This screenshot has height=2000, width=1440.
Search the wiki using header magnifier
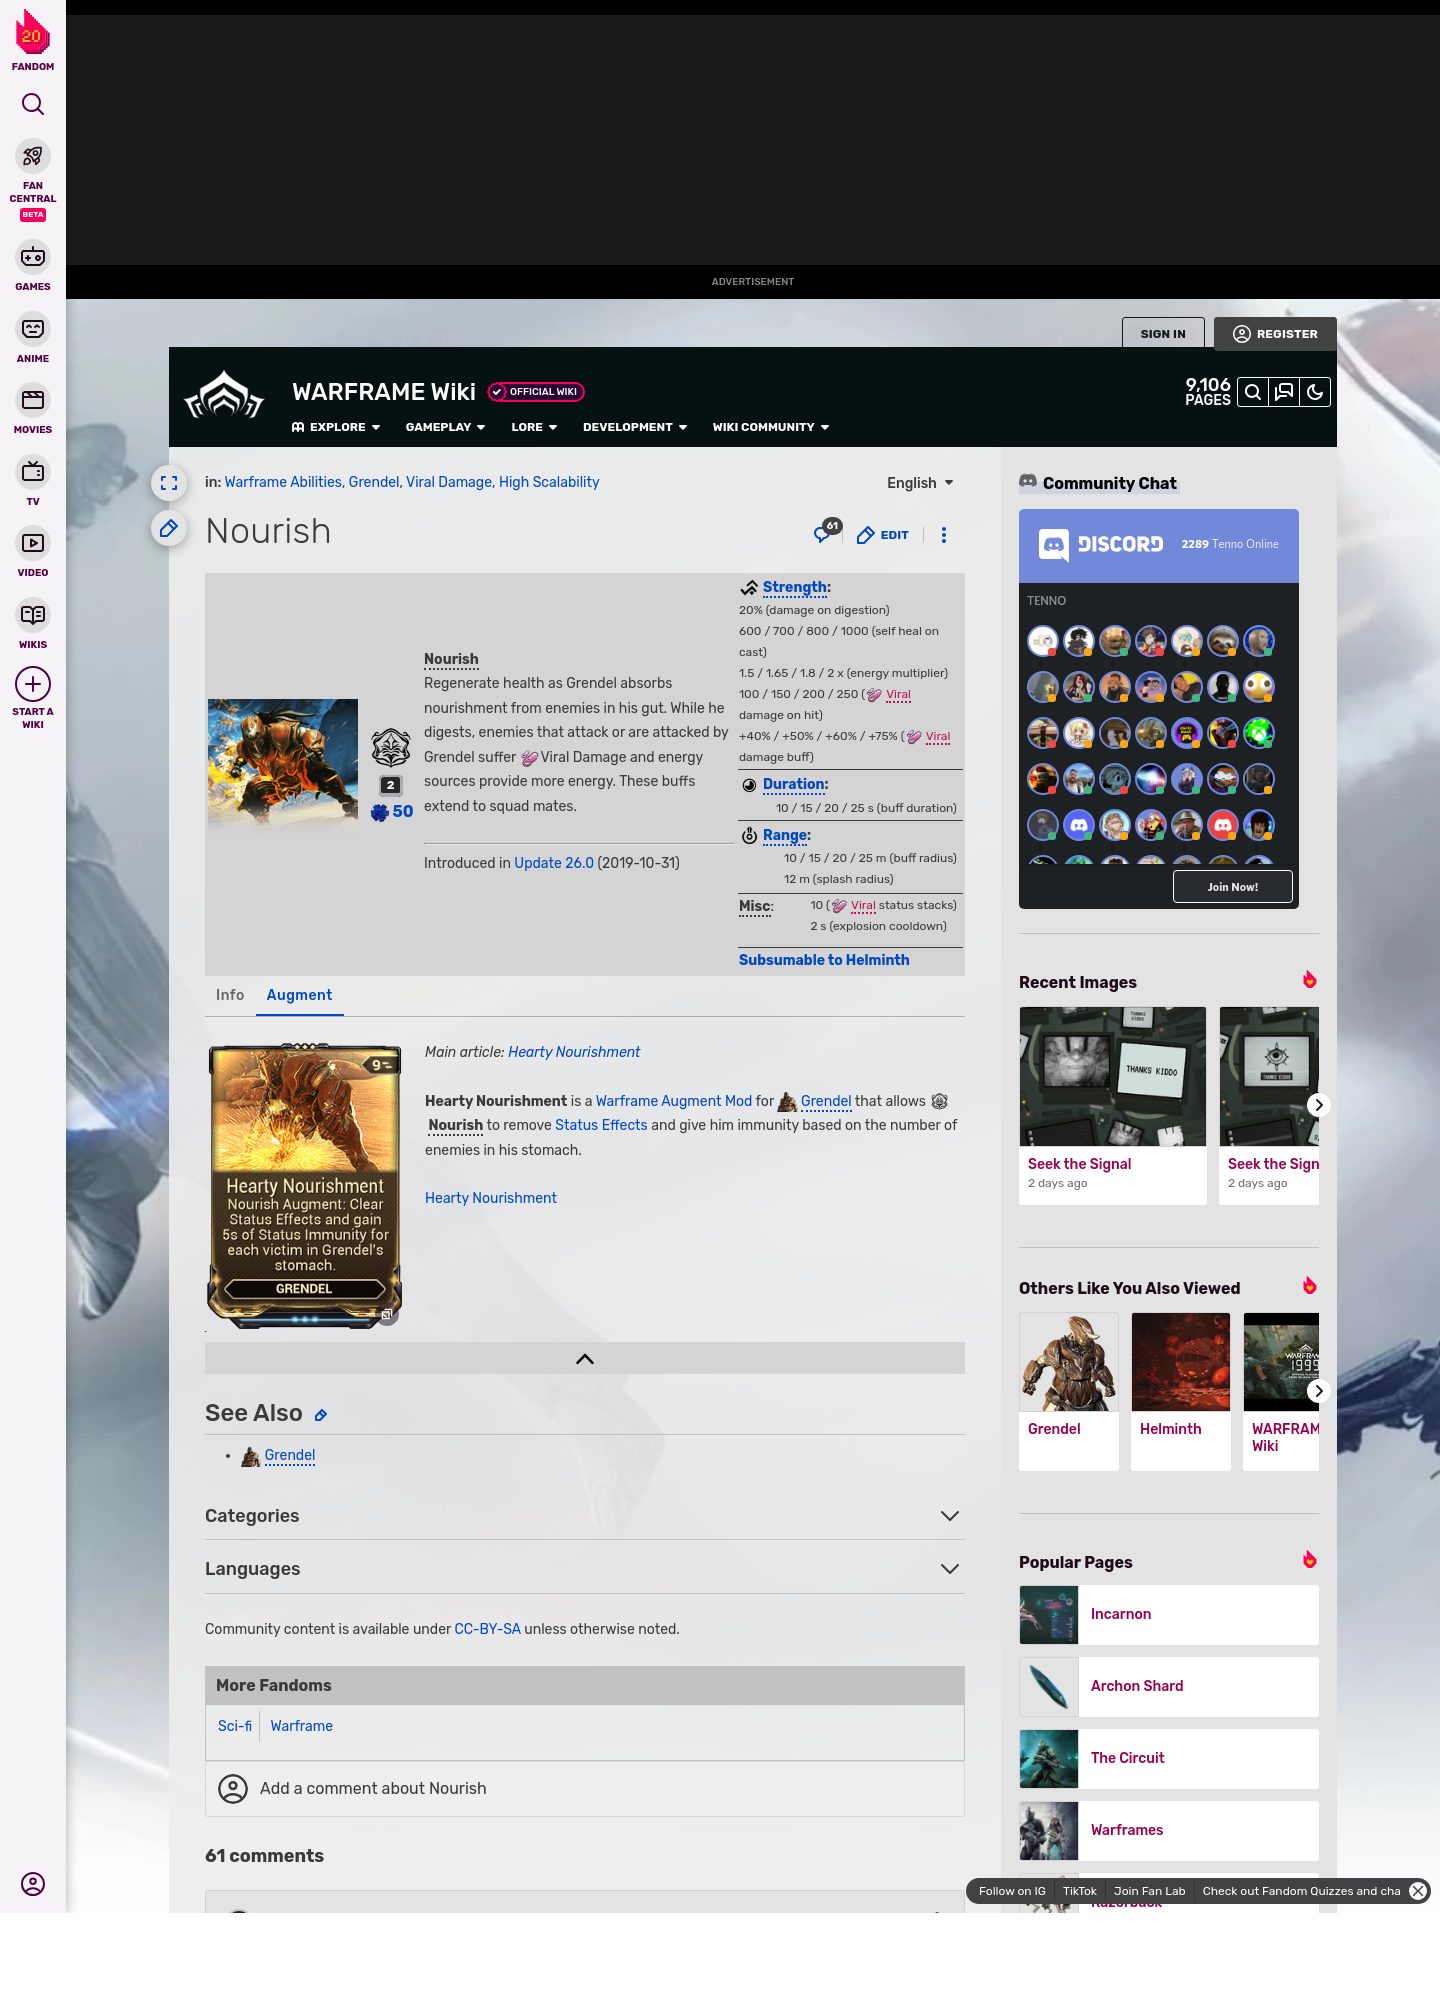[x=1252, y=392]
